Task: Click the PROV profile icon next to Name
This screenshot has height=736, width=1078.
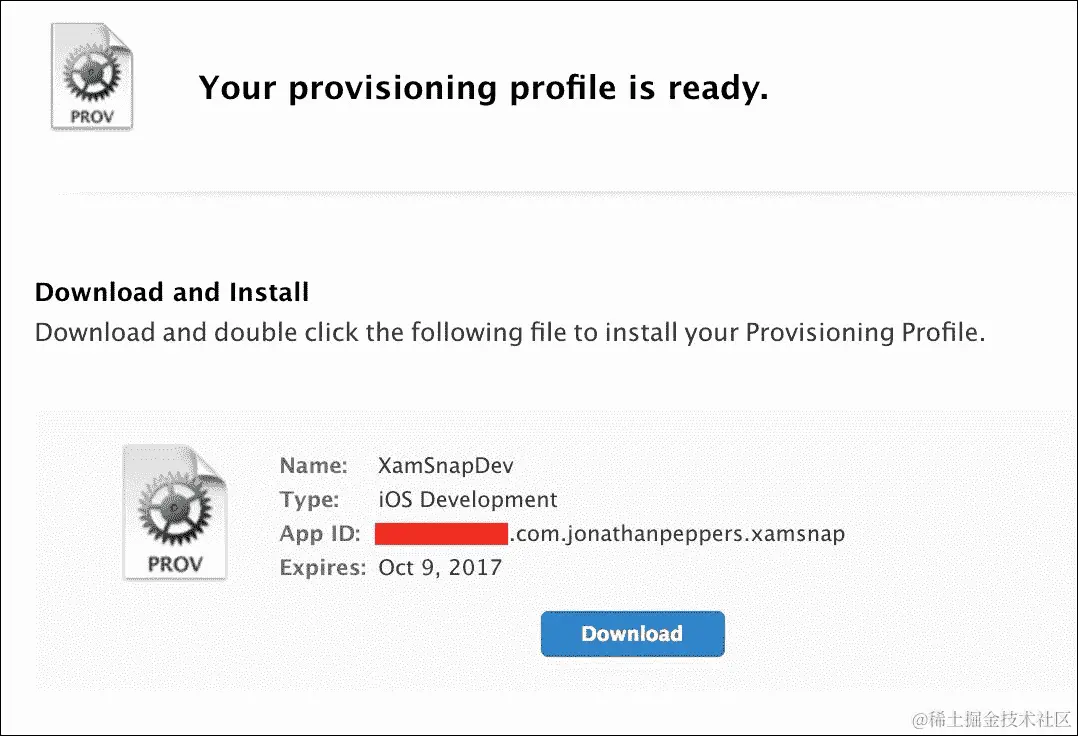Action: pyautogui.click(x=175, y=513)
